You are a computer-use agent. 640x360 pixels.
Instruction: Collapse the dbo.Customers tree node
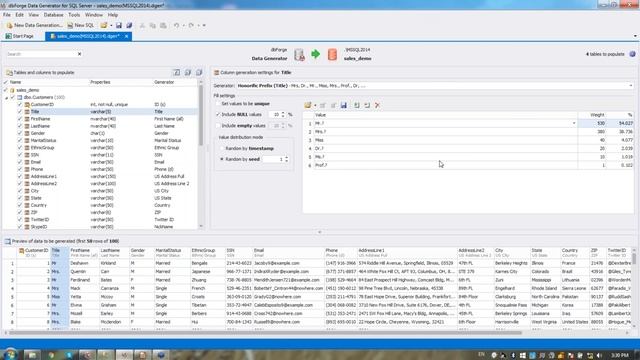coord(6,98)
